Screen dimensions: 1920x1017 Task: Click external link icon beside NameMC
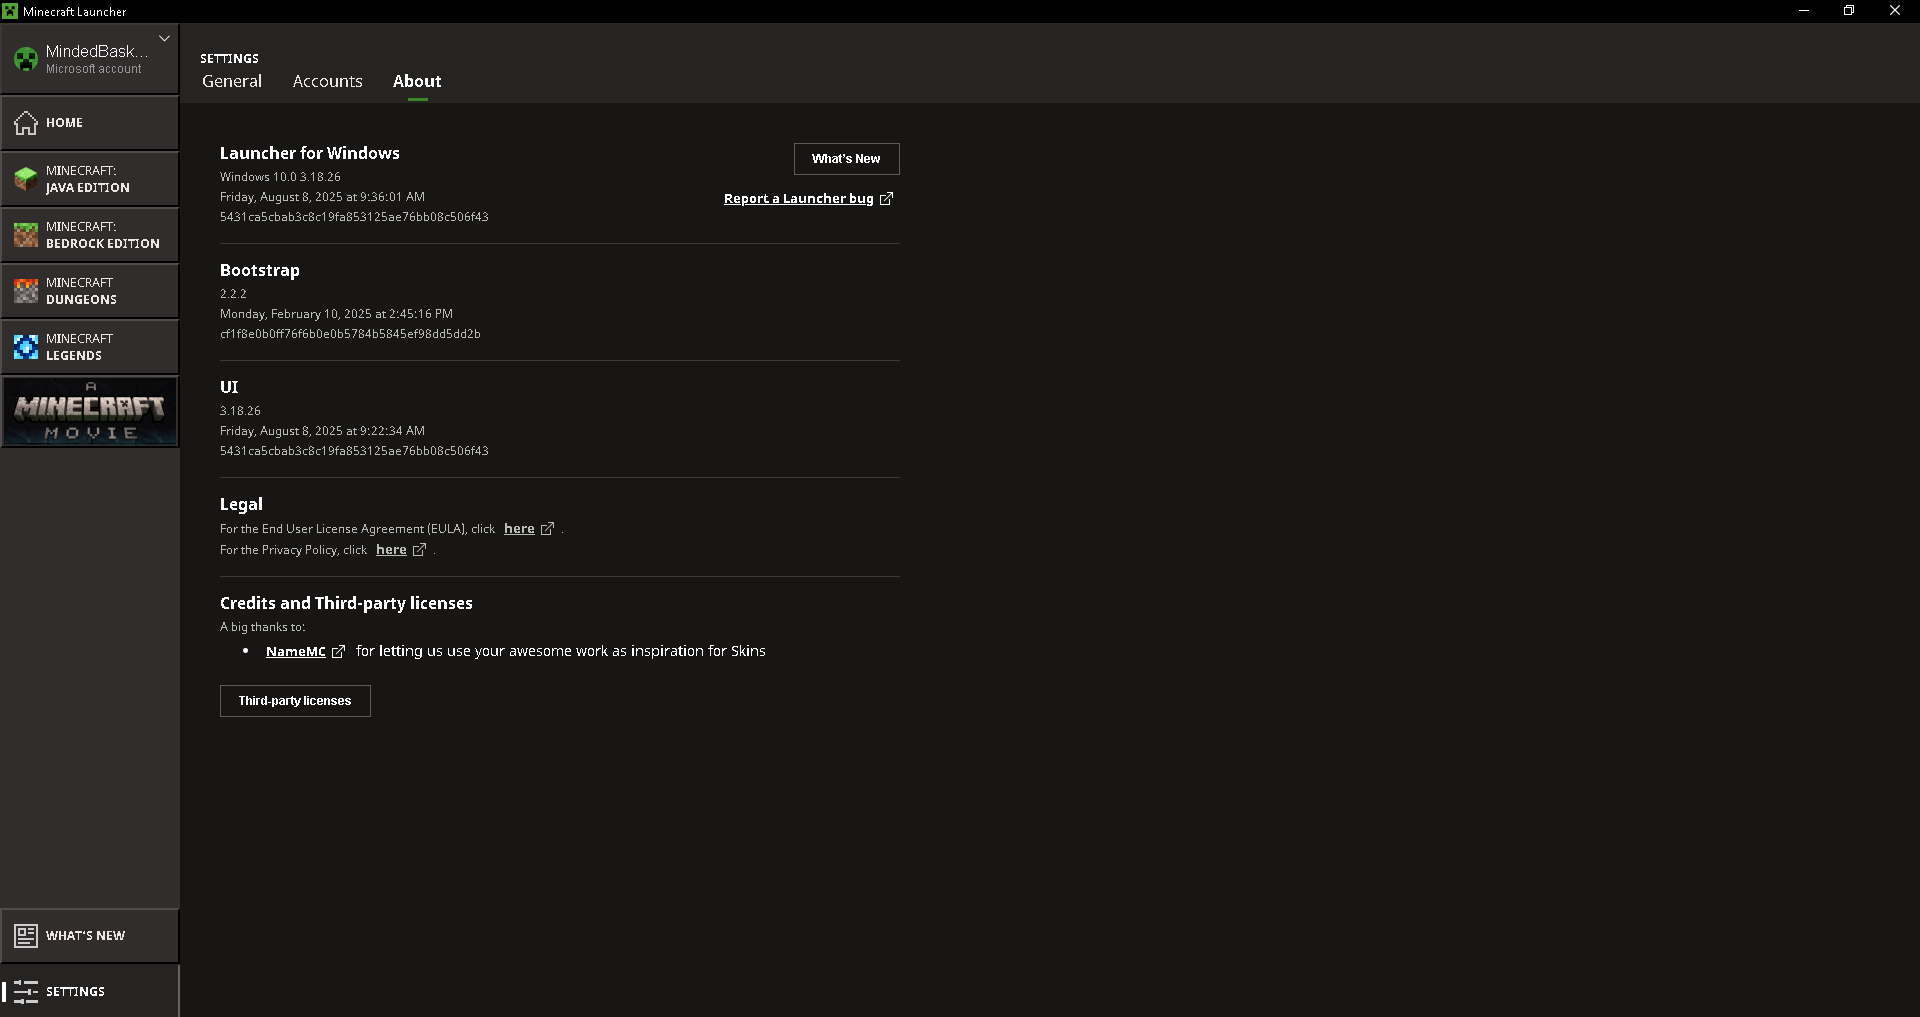point(338,652)
